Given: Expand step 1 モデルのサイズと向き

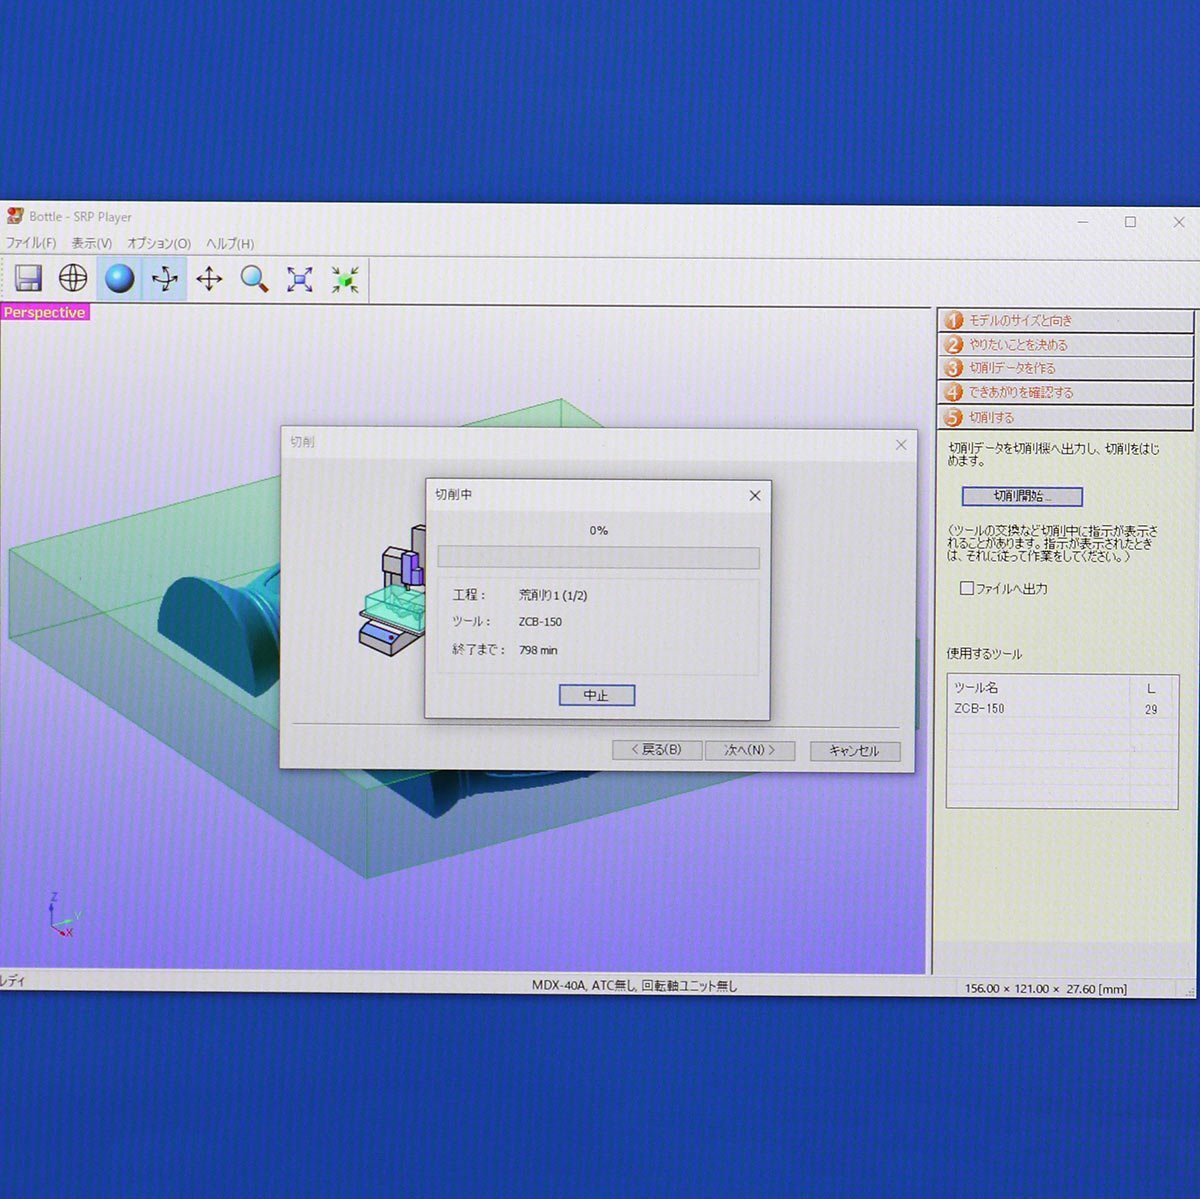Looking at the screenshot, I should click(x=1065, y=321).
